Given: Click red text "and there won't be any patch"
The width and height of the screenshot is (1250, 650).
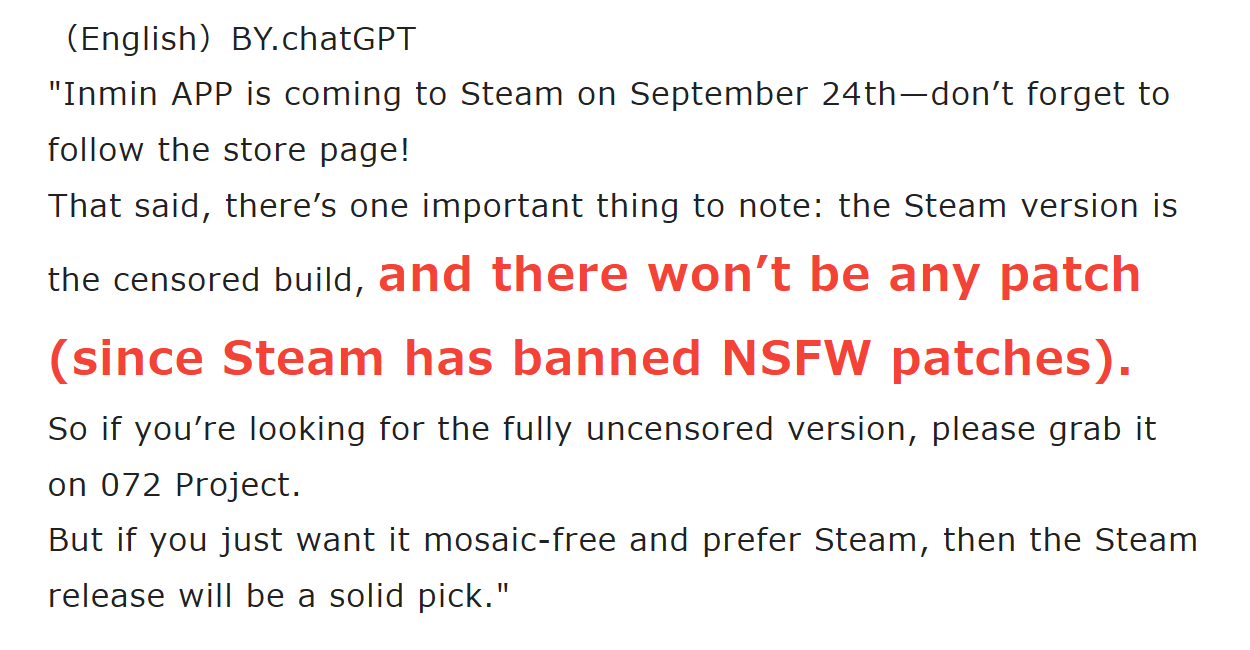Looking at the screenshot, I should [x=760, y=275].
